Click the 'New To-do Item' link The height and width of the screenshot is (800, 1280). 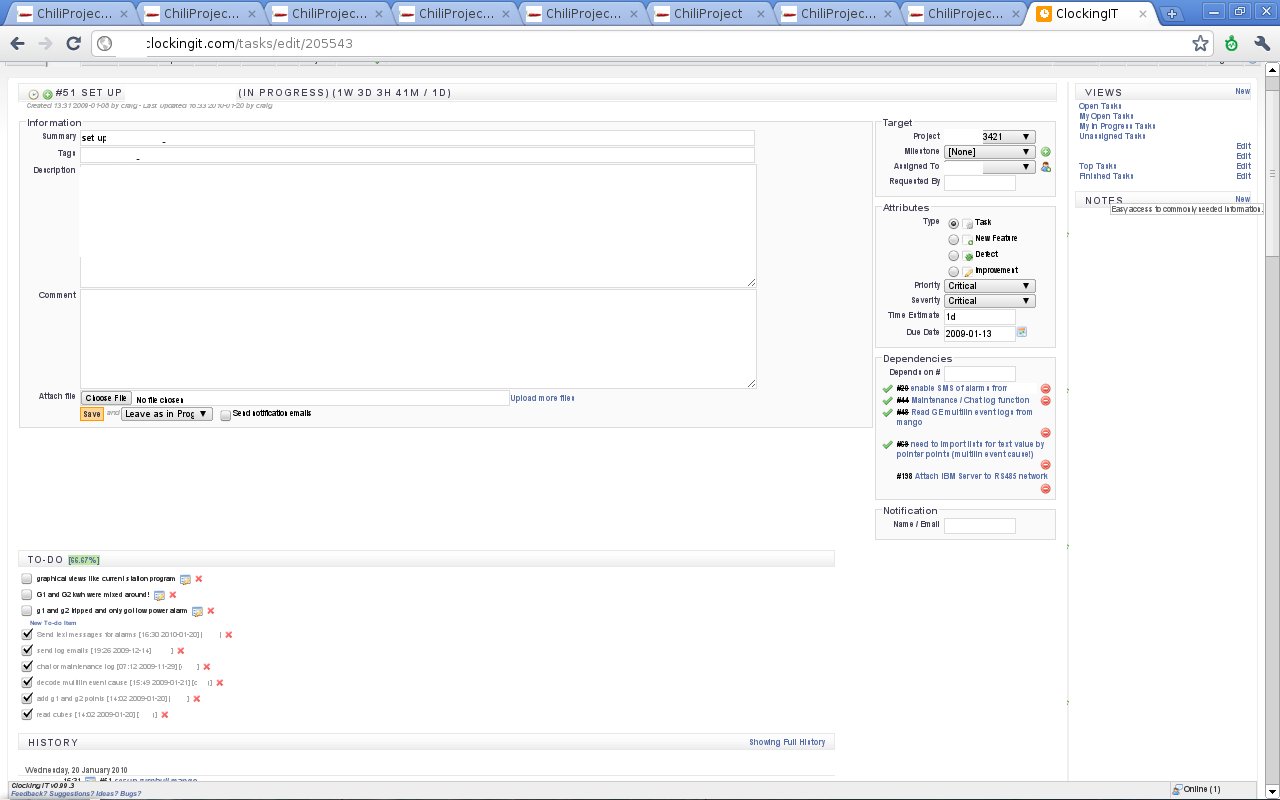pos(53,623)
